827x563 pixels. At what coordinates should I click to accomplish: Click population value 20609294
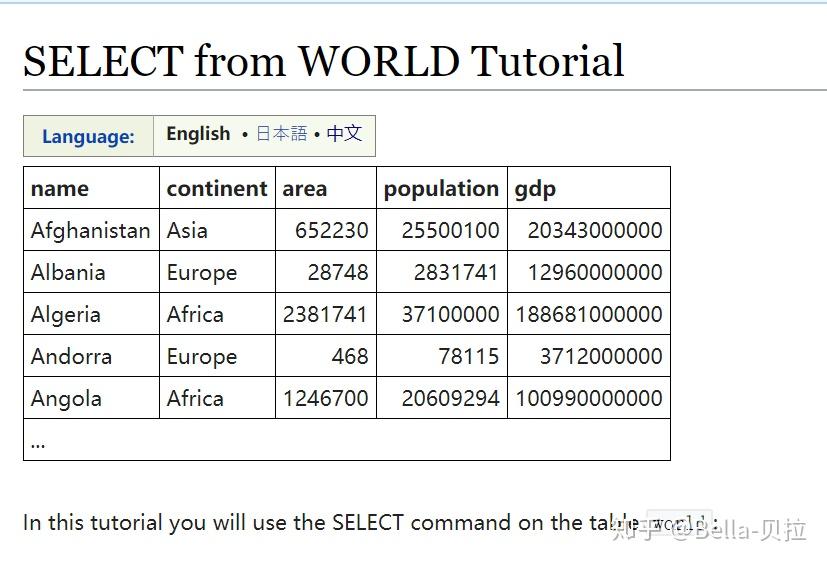point(442,398)
